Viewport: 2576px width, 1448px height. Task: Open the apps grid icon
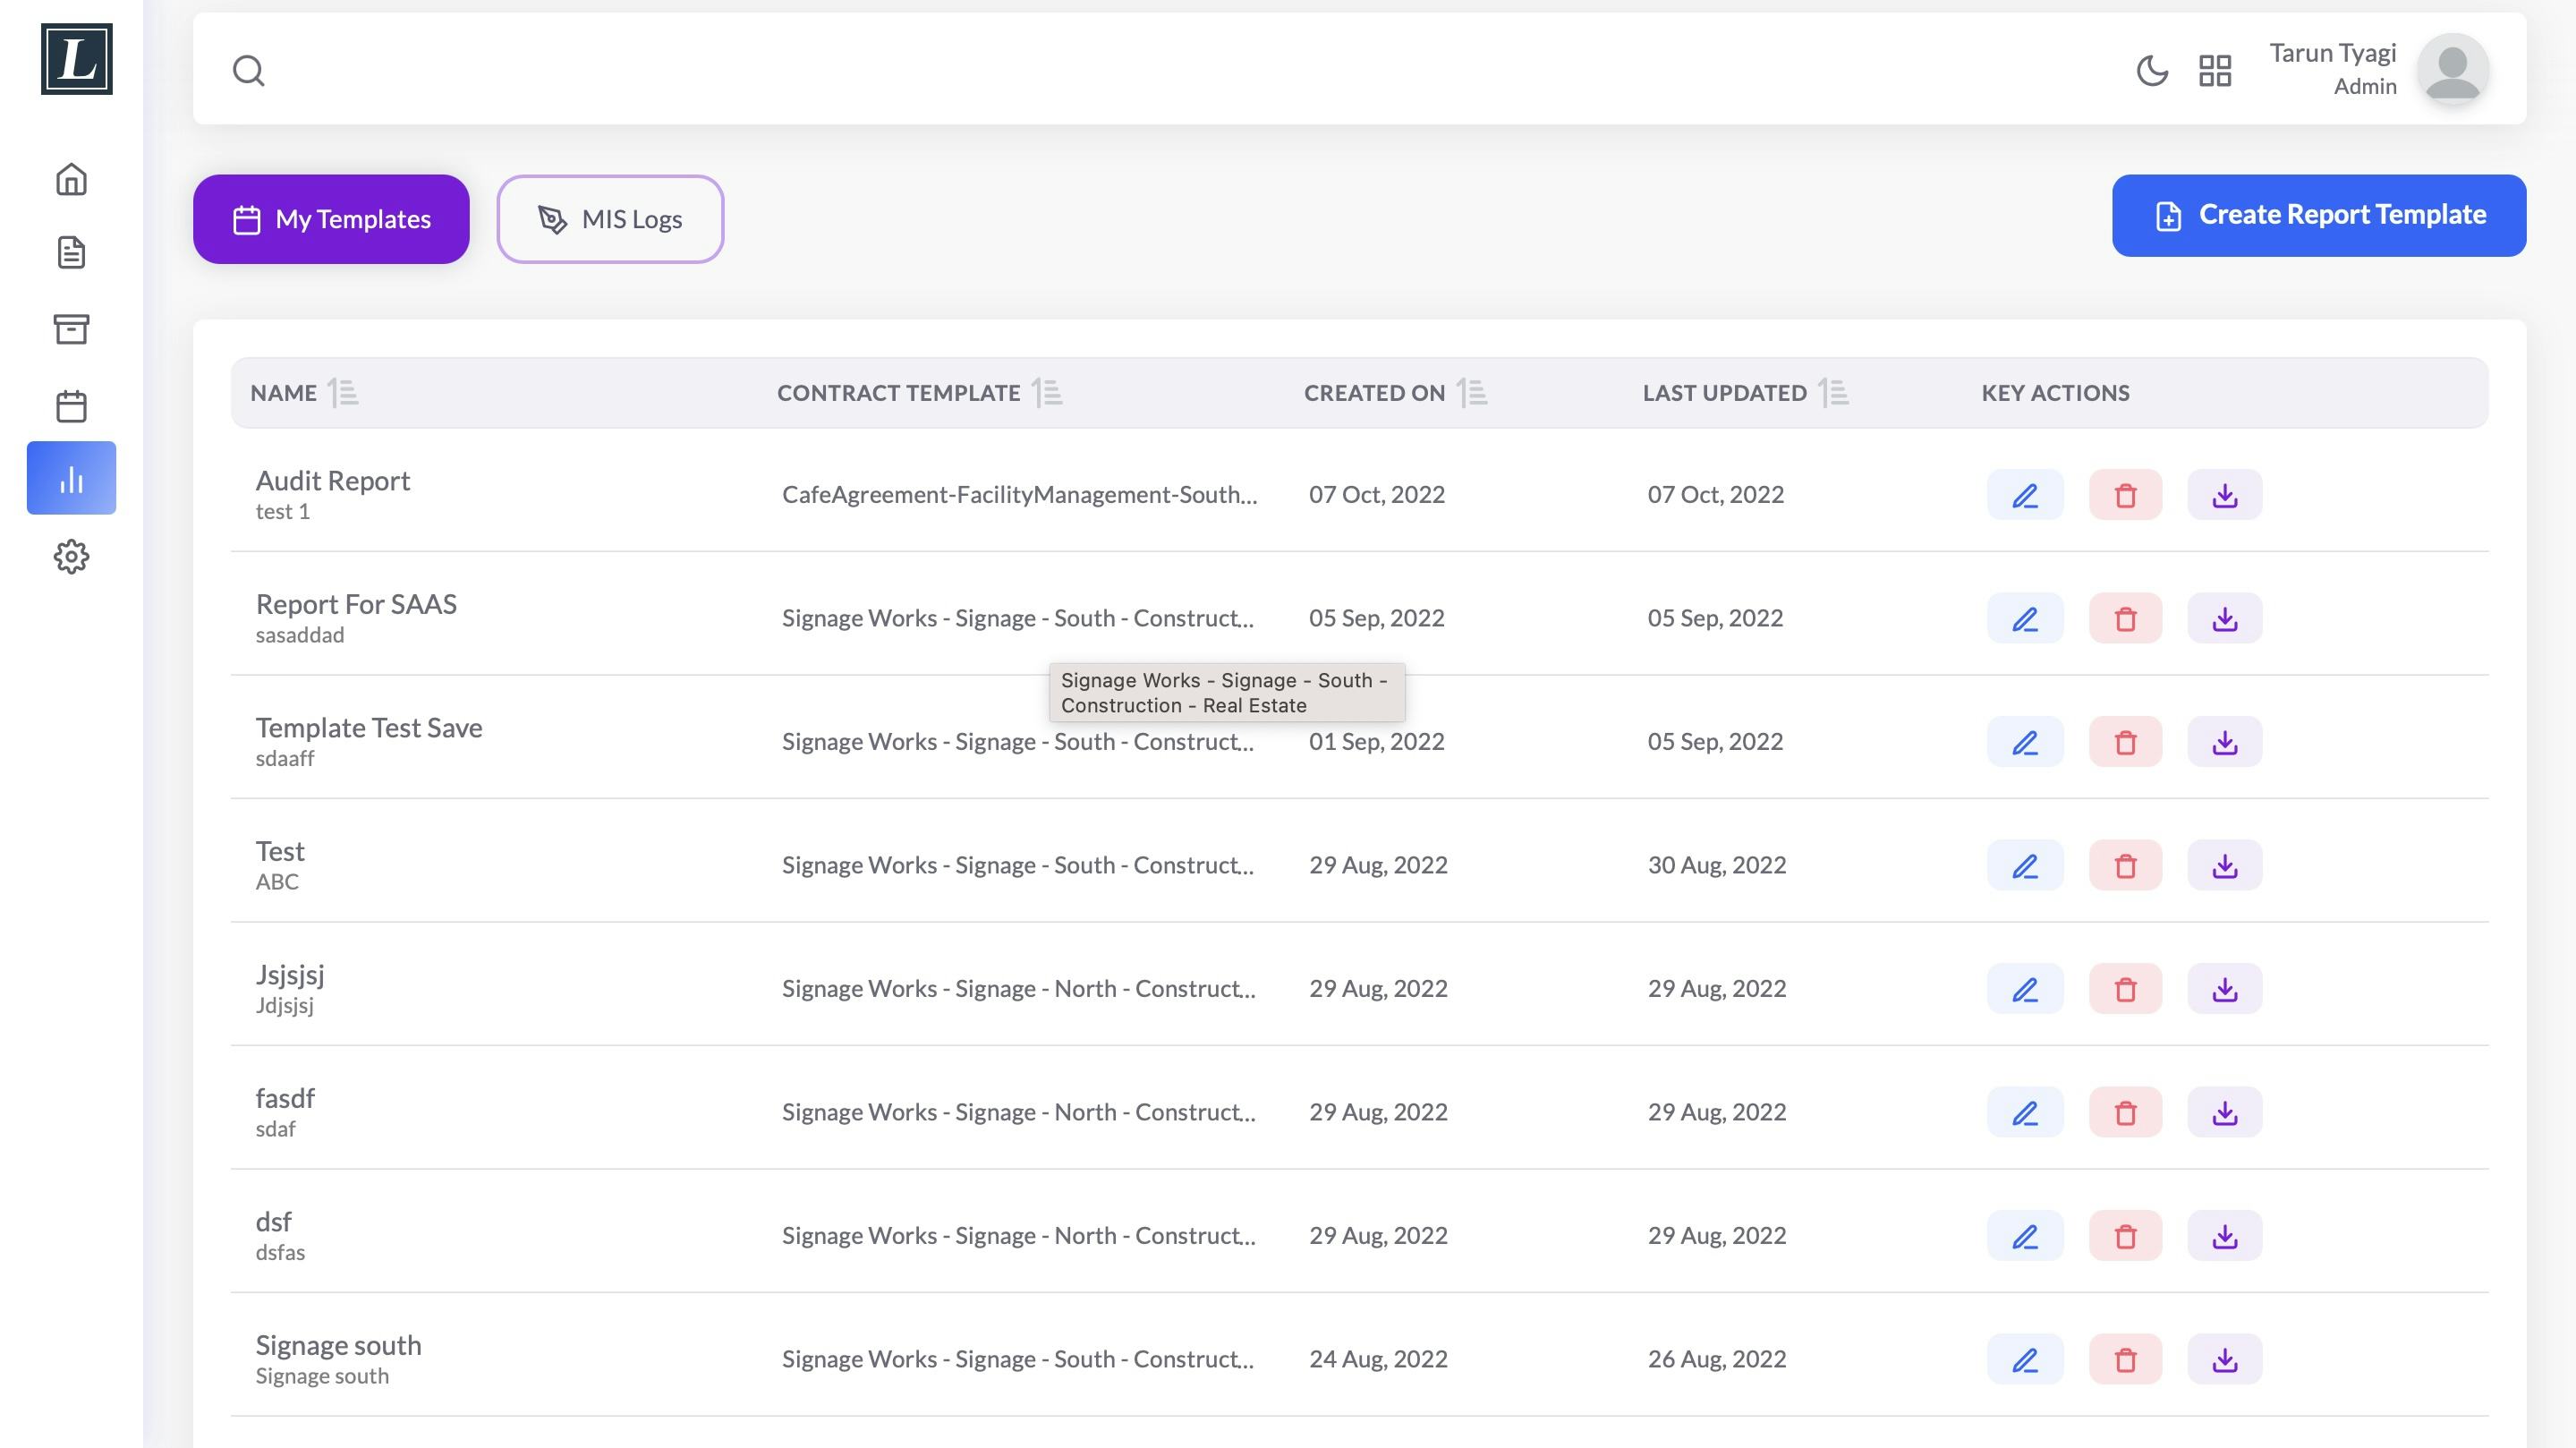(x=2215, y=71)
